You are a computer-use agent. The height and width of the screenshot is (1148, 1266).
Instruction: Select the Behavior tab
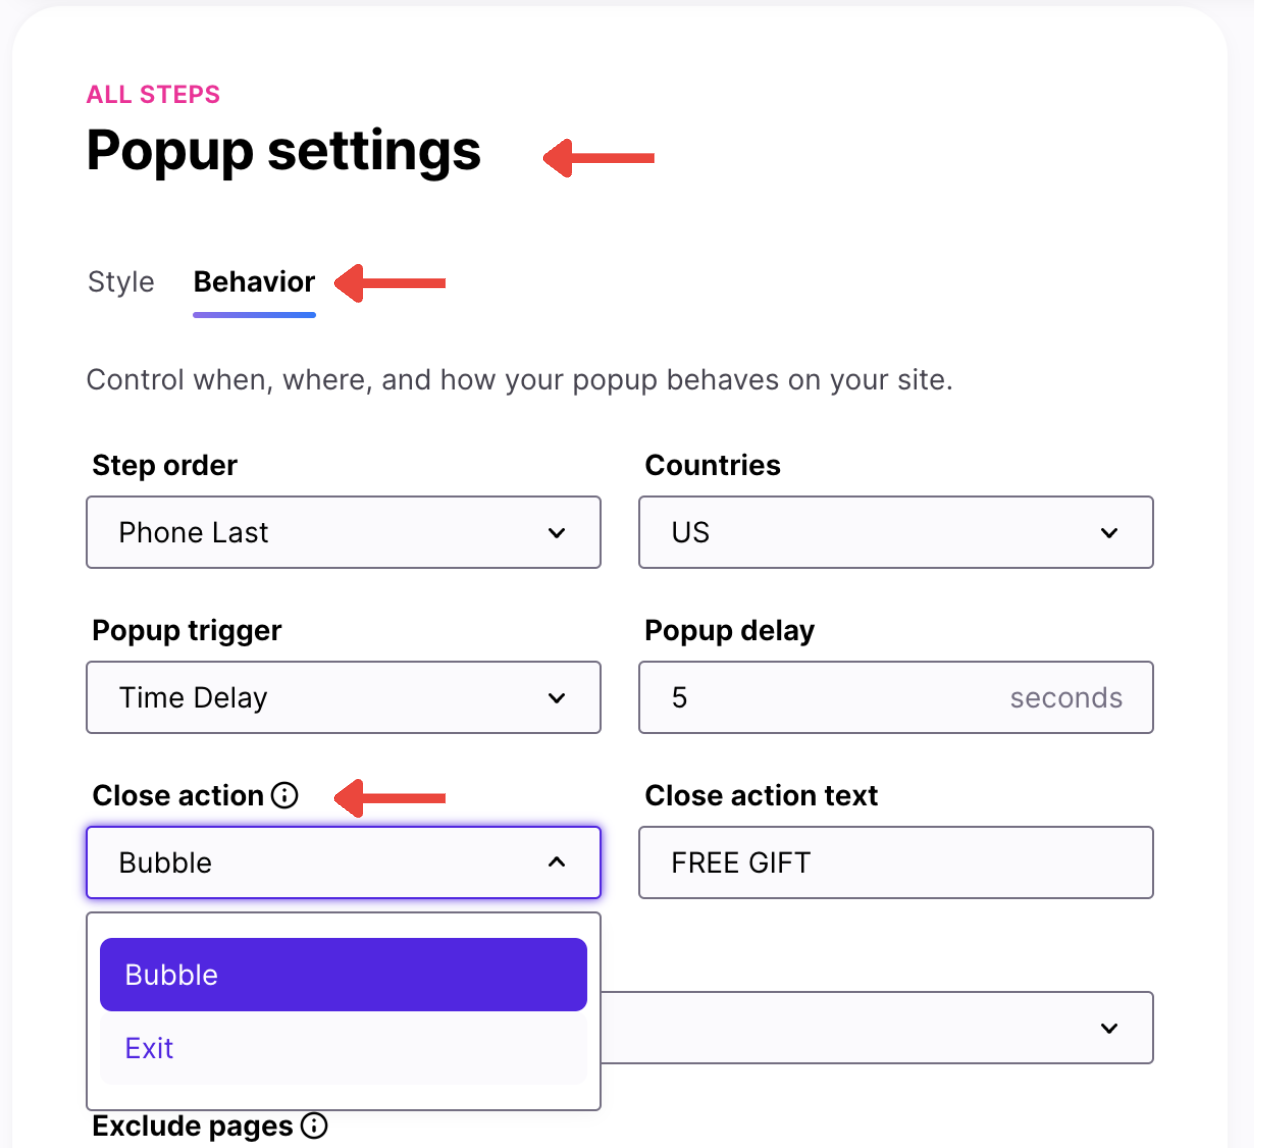254,282
